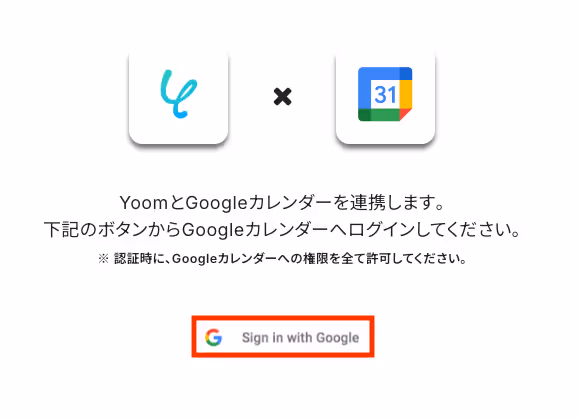This screenshot has width=578, height=418.
Task: Click the Google Calendar icon
Action: click(385, 94)
